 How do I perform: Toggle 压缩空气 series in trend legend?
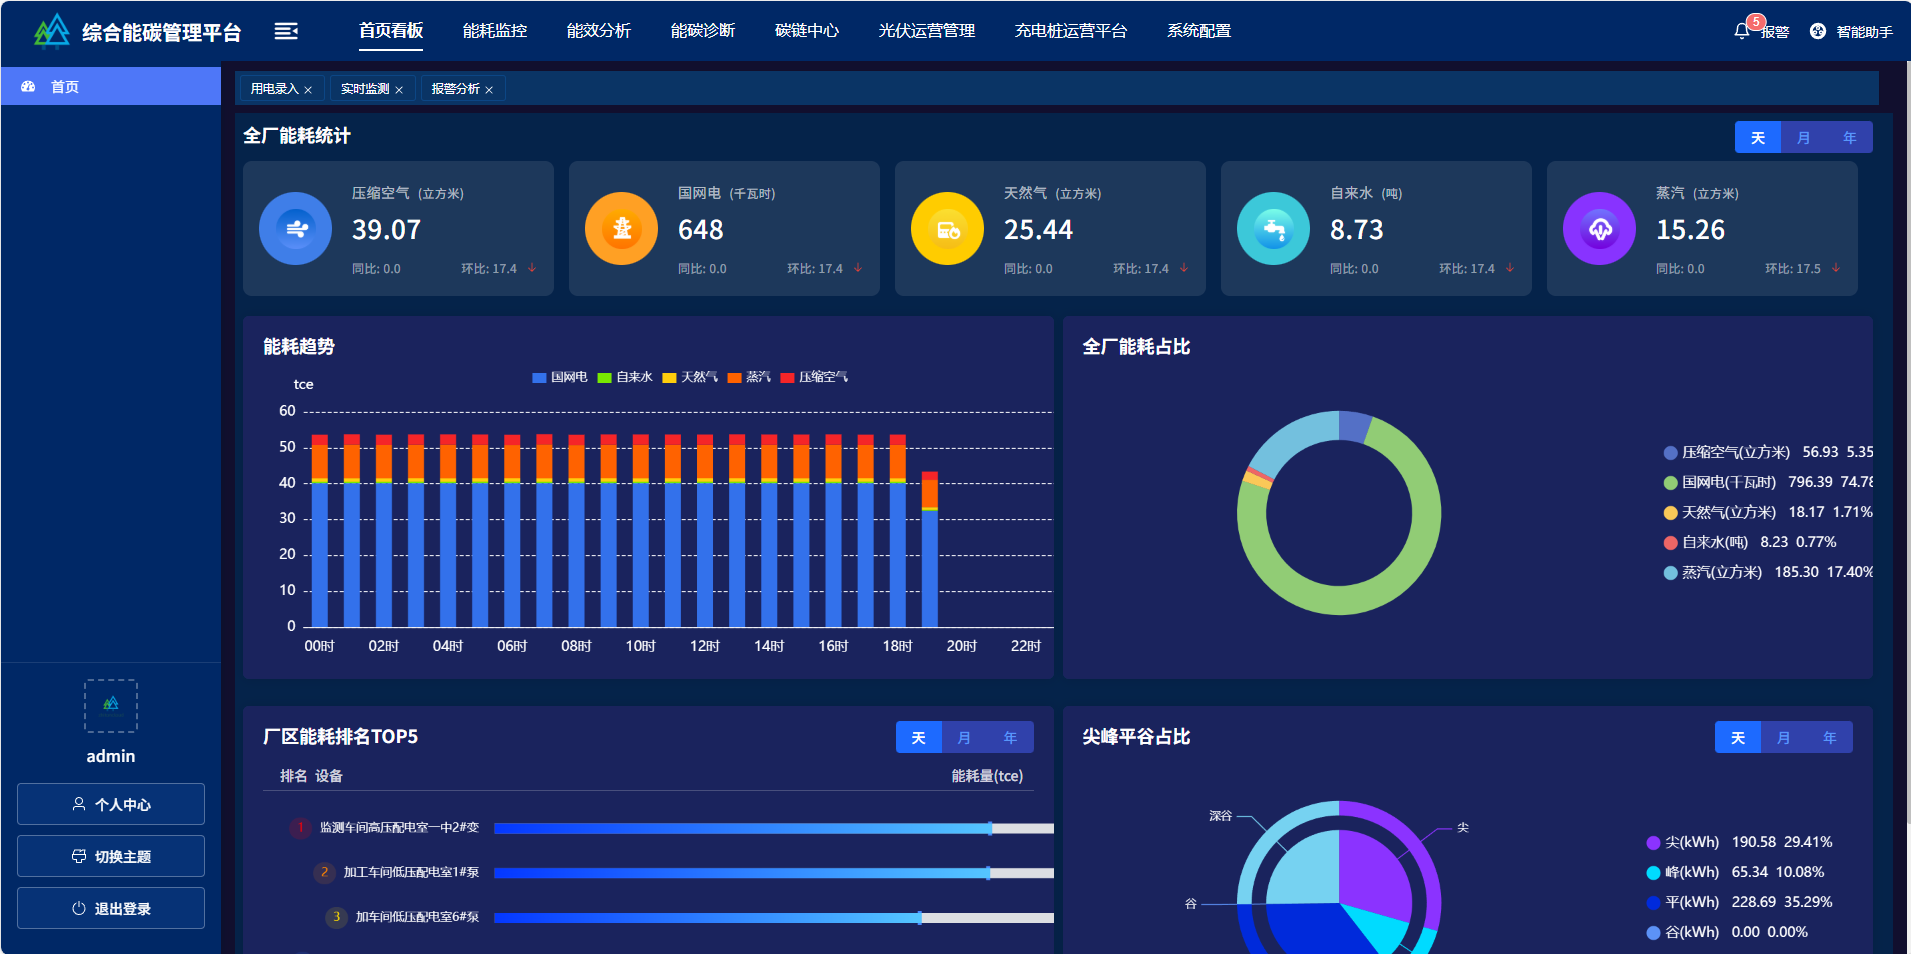pos(814,377)
